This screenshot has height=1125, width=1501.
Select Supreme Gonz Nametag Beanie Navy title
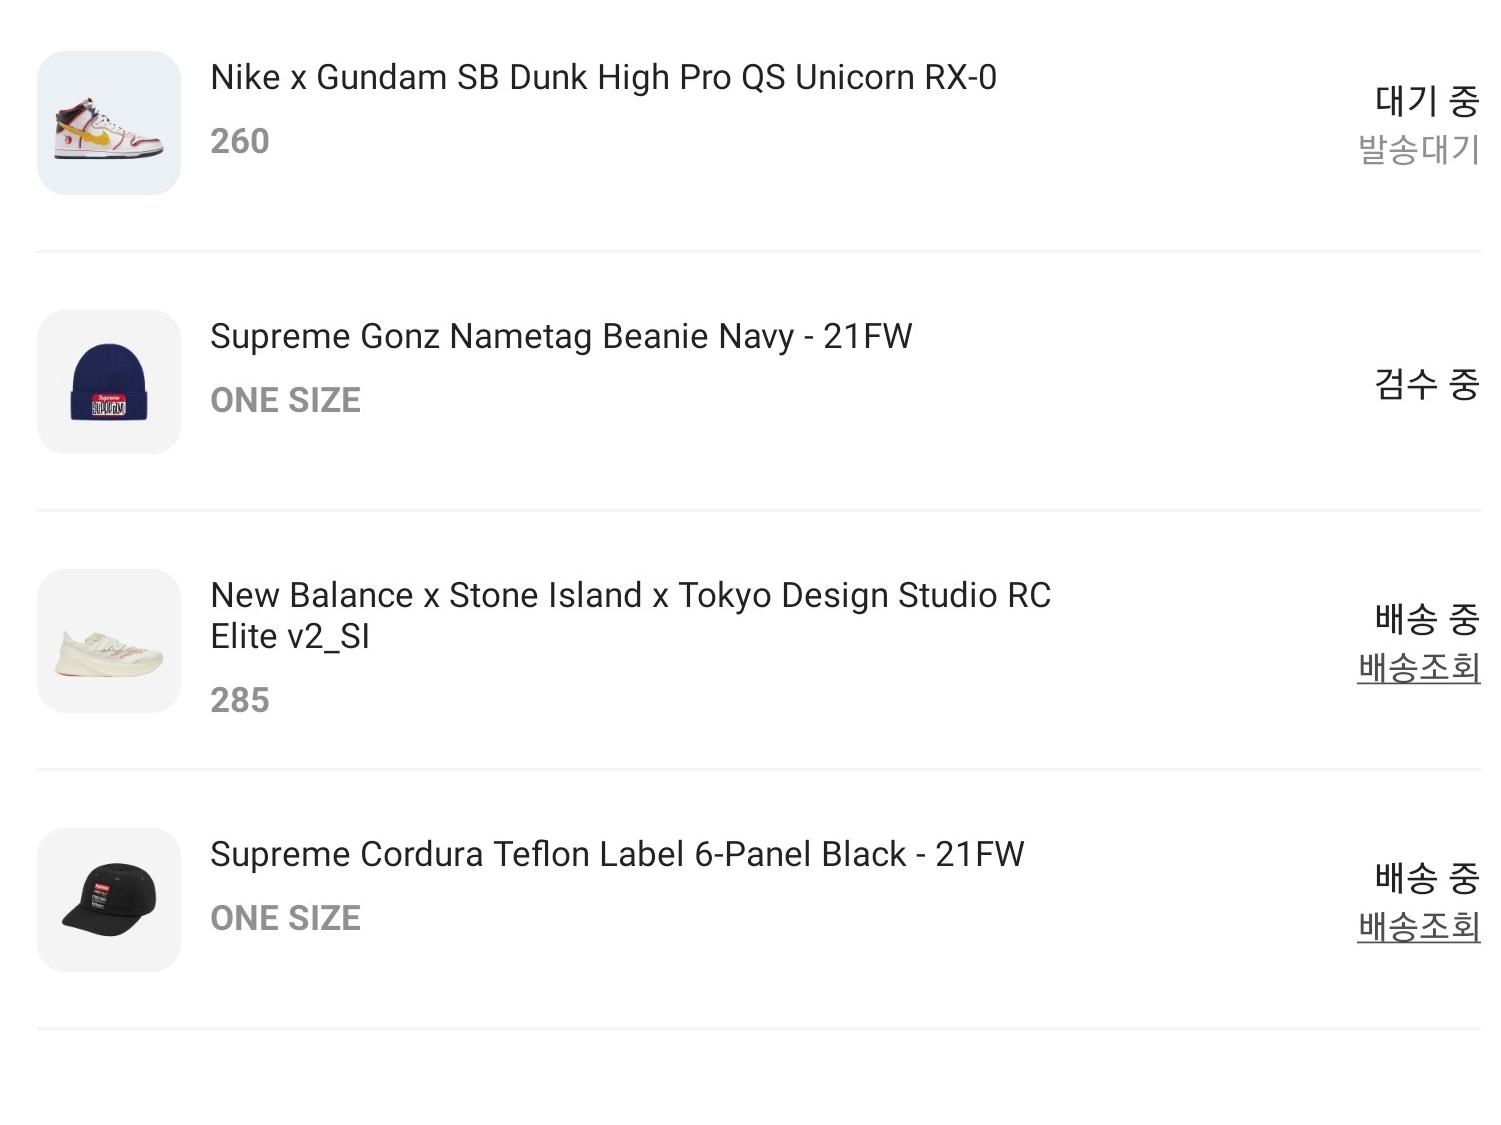561,337
